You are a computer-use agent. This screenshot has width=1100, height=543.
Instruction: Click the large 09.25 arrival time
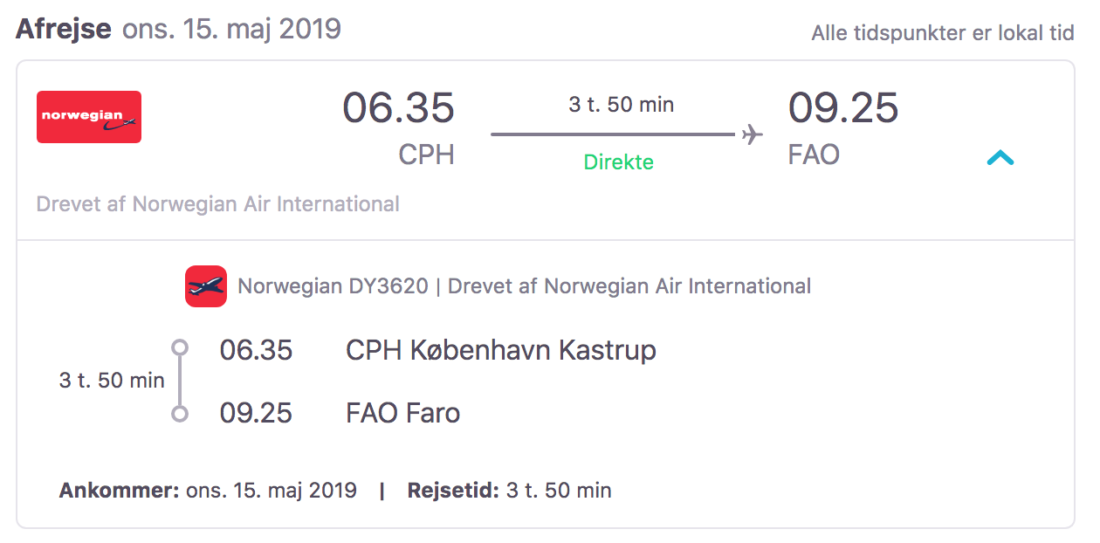(x=843, y=108)
